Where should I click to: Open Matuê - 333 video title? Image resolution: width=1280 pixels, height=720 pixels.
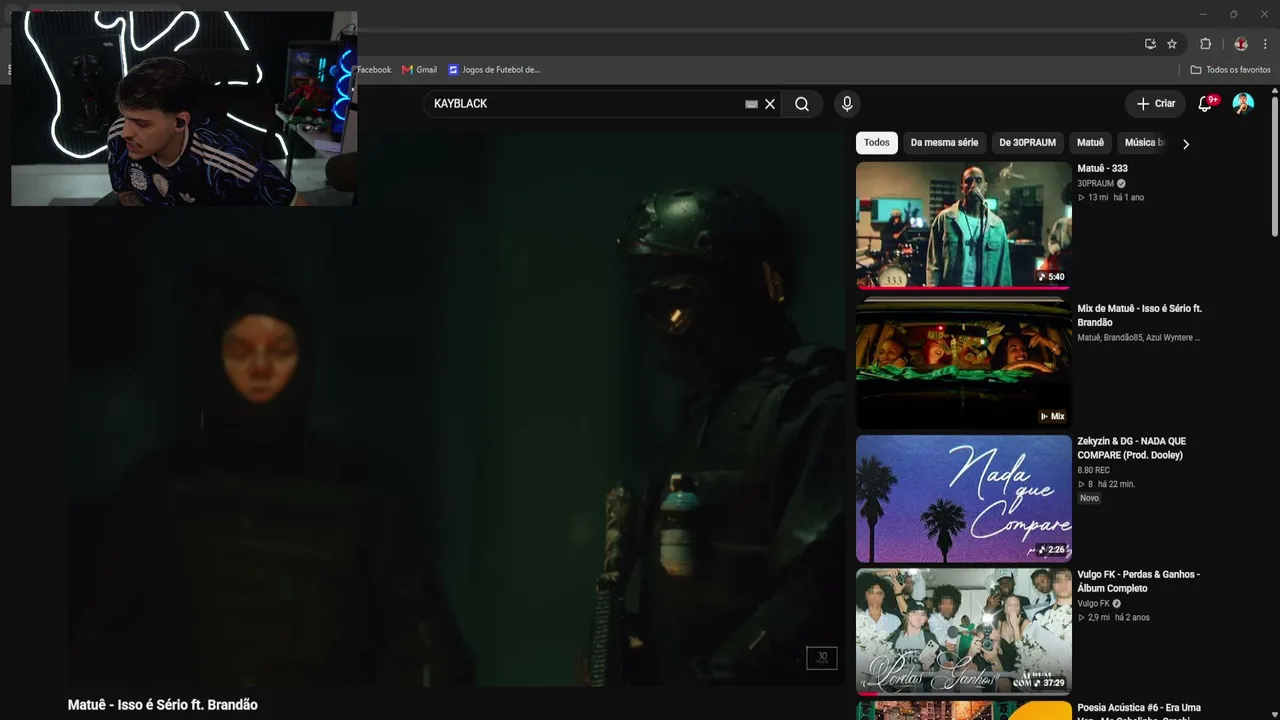click(x=1102, y=169)
